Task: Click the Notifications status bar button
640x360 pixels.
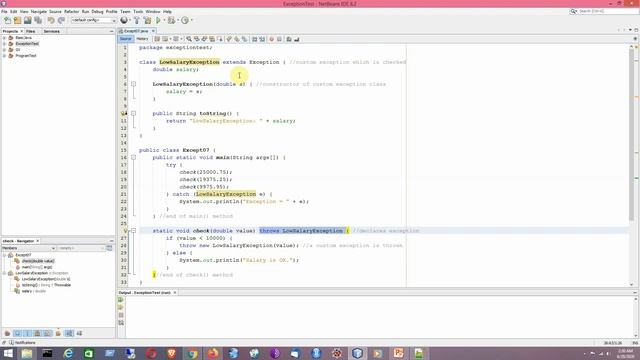Action: pos(22,343)
